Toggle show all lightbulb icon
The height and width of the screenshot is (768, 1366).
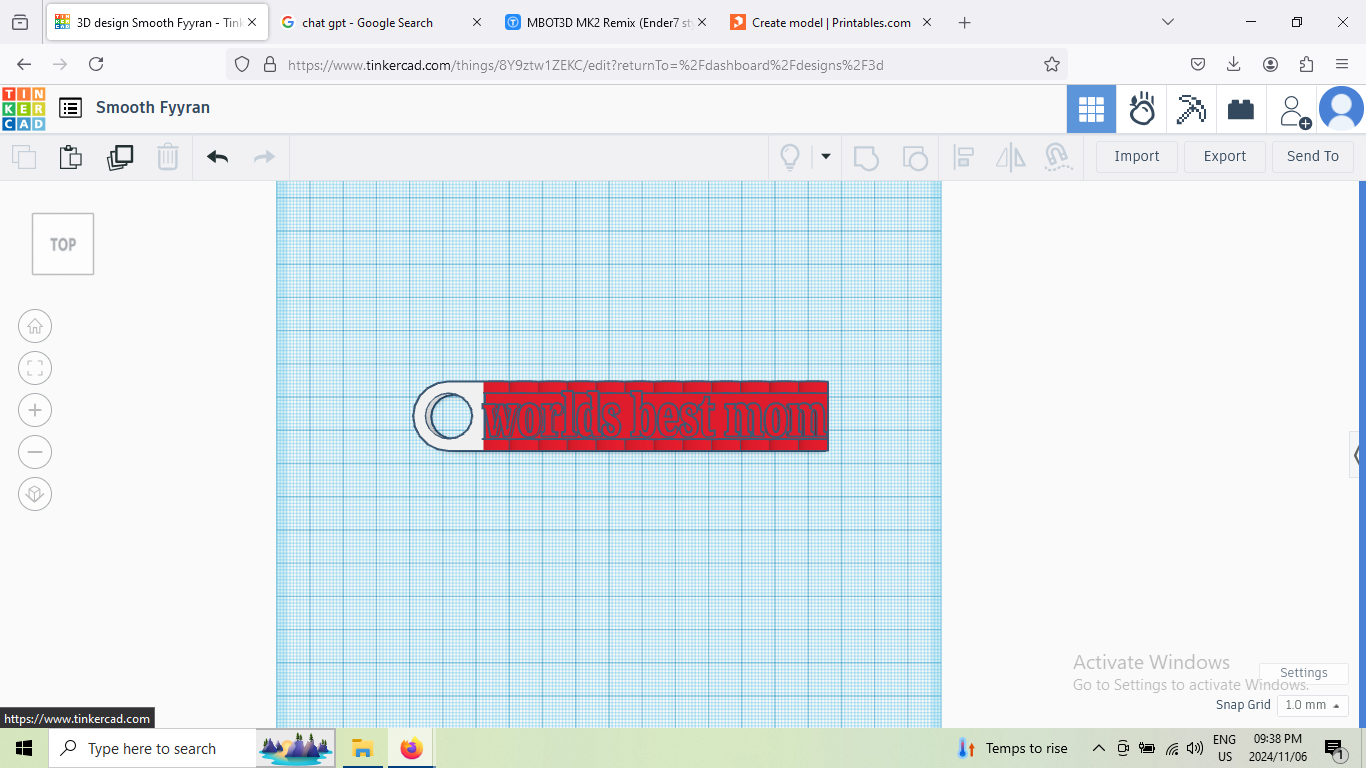790,157
